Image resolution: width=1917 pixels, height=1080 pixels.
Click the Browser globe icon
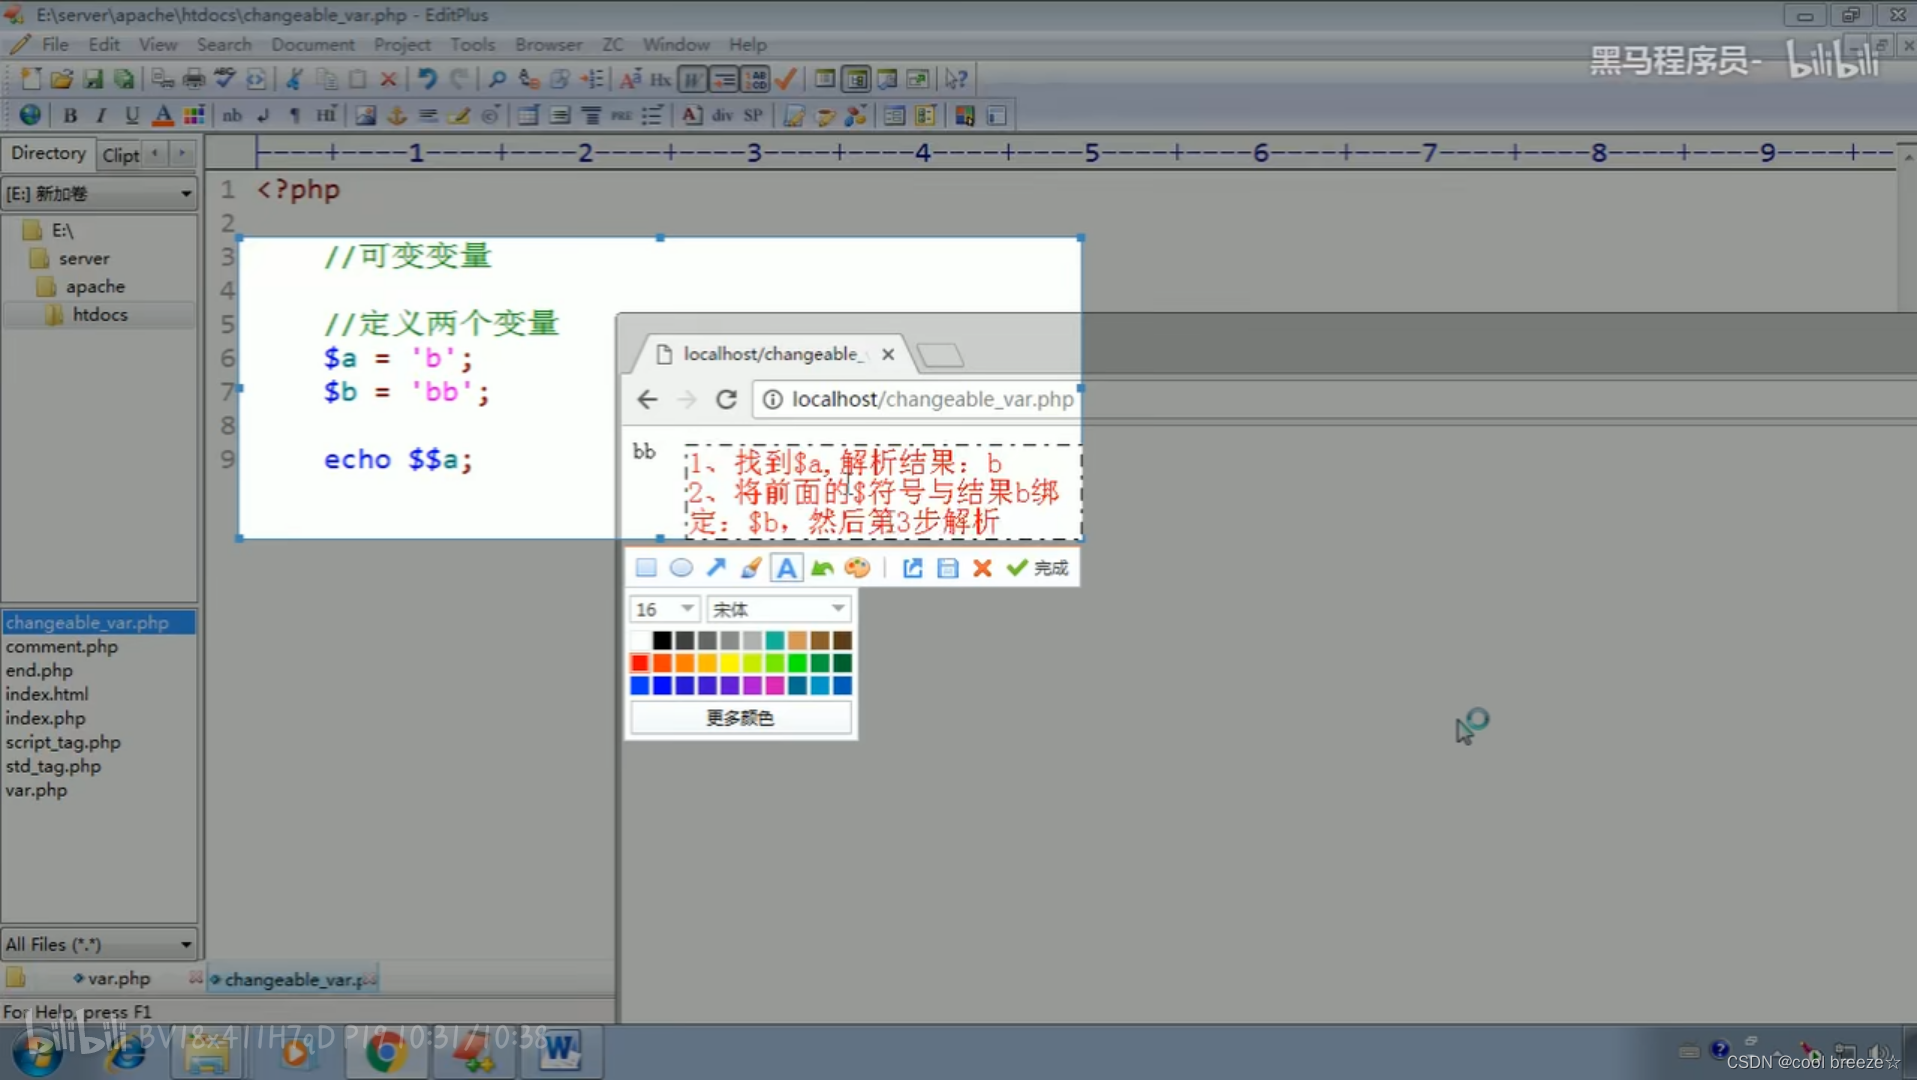click(30, 115)
